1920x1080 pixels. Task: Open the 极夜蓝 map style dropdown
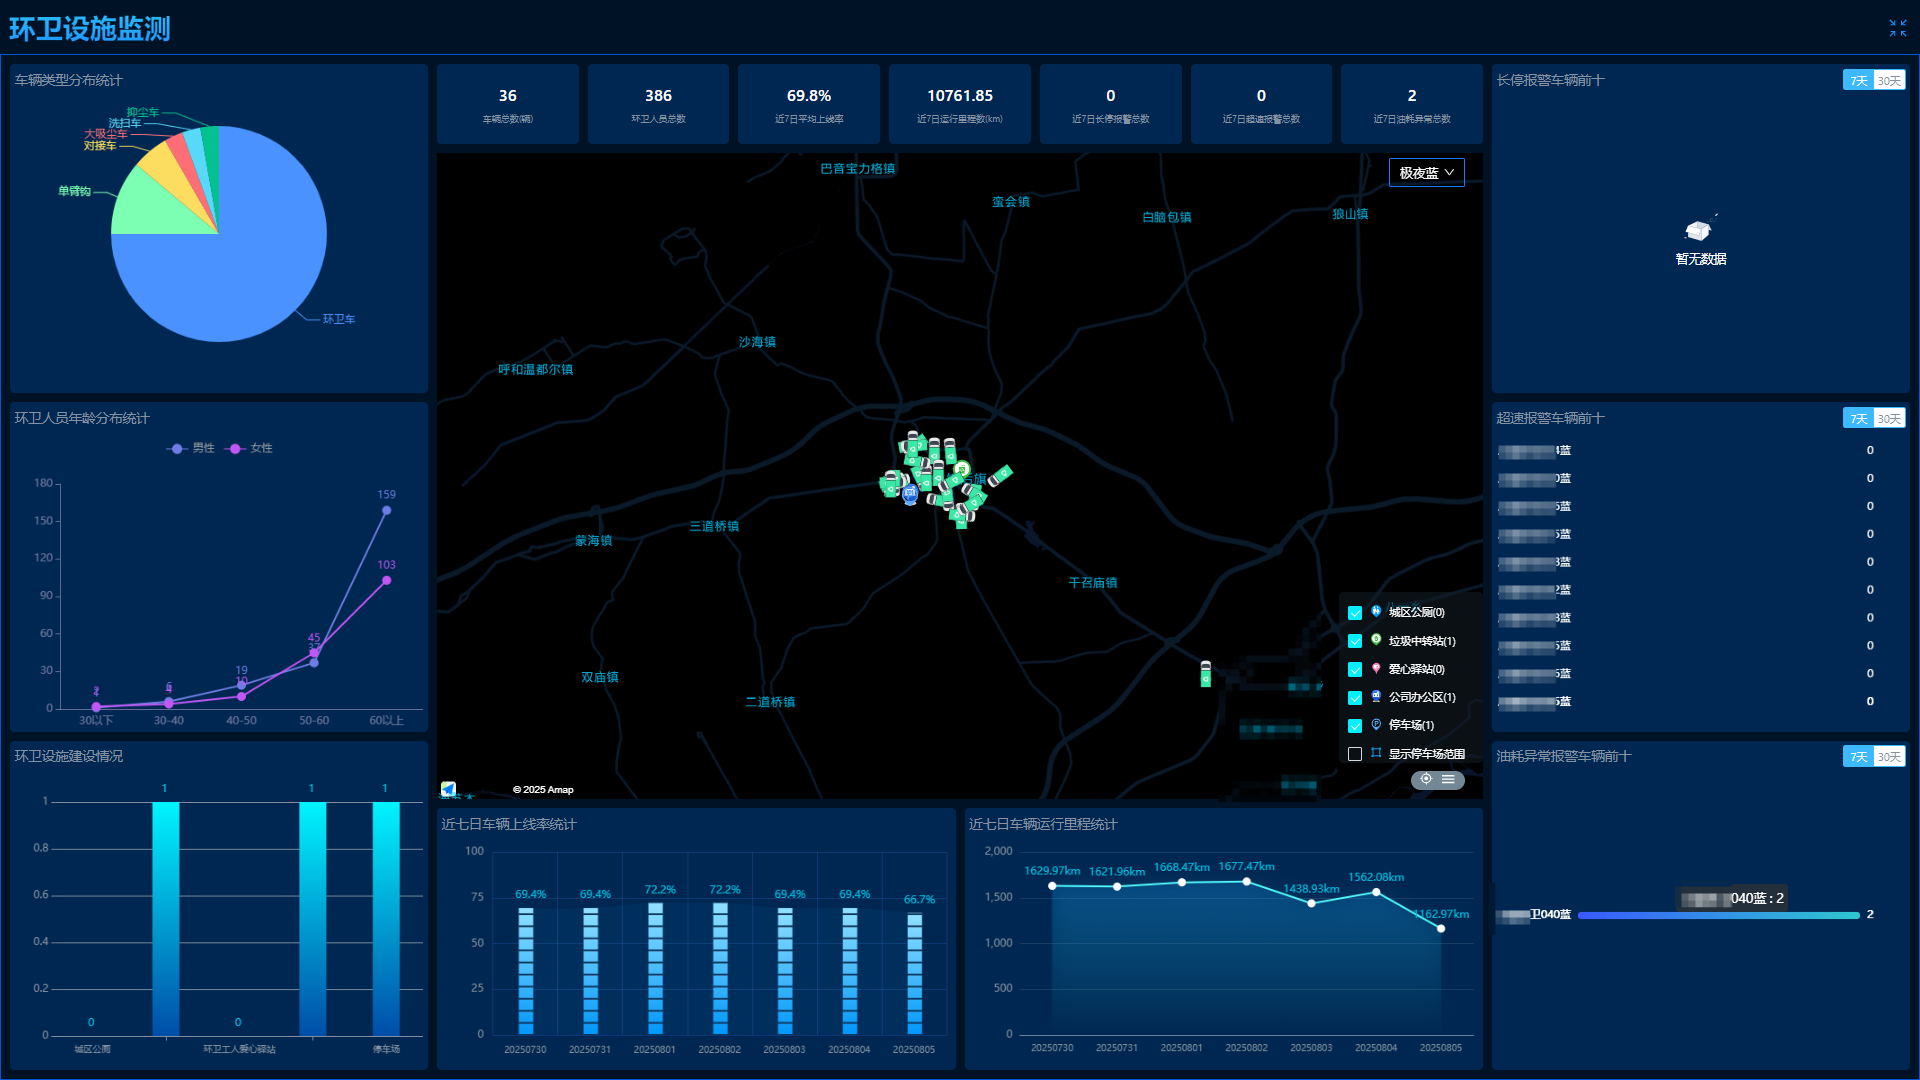click(1426, 173)
